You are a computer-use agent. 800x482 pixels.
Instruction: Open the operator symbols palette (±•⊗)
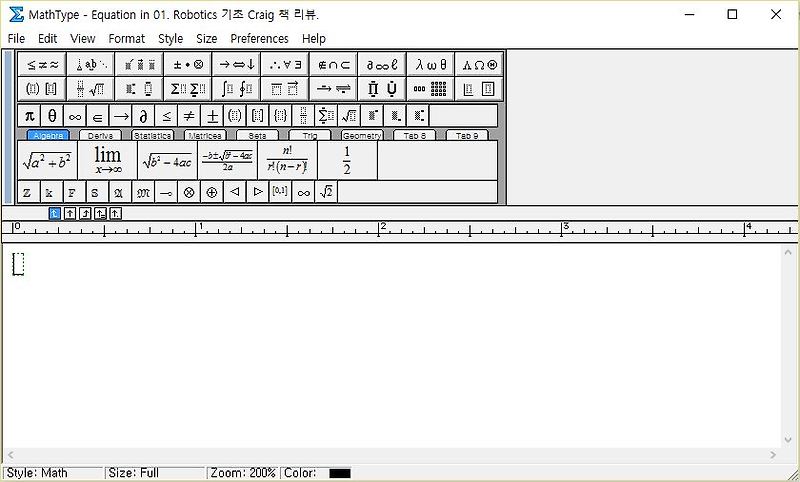pyautogui.click(x=188, y=65)
